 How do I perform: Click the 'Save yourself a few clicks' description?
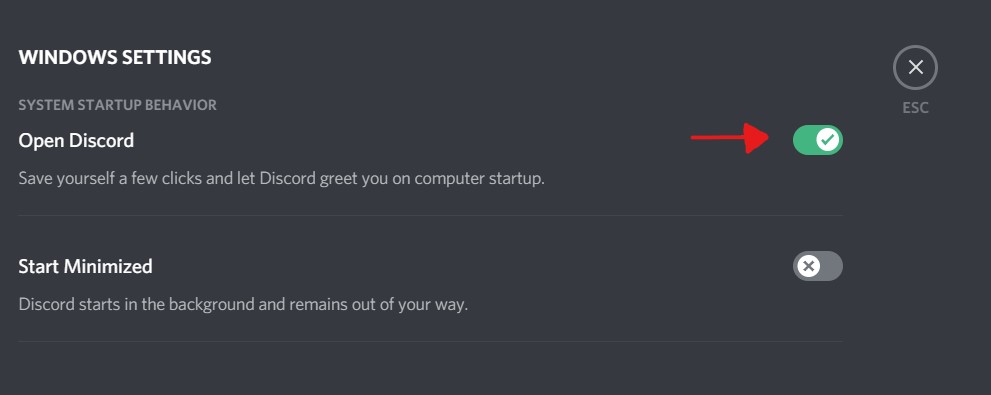[x=281, y=179]
